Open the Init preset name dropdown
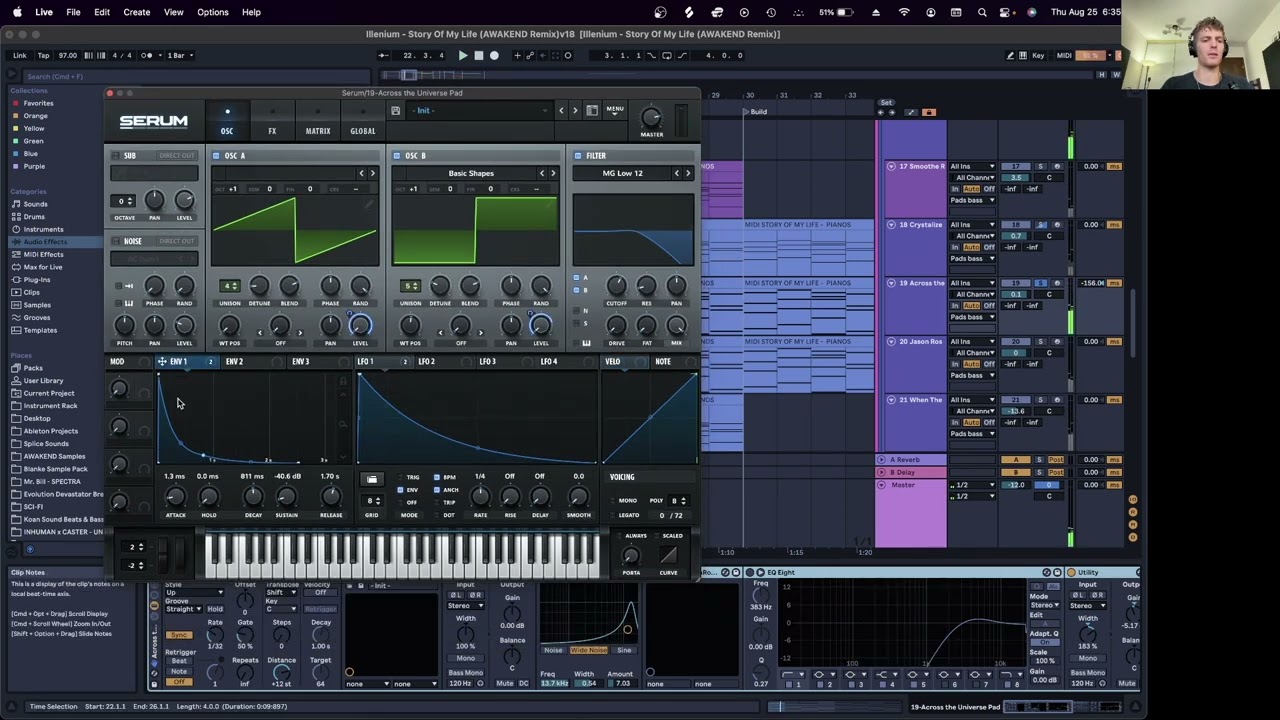Screen dimensions: 1280x720 click(x=481, y=110)
